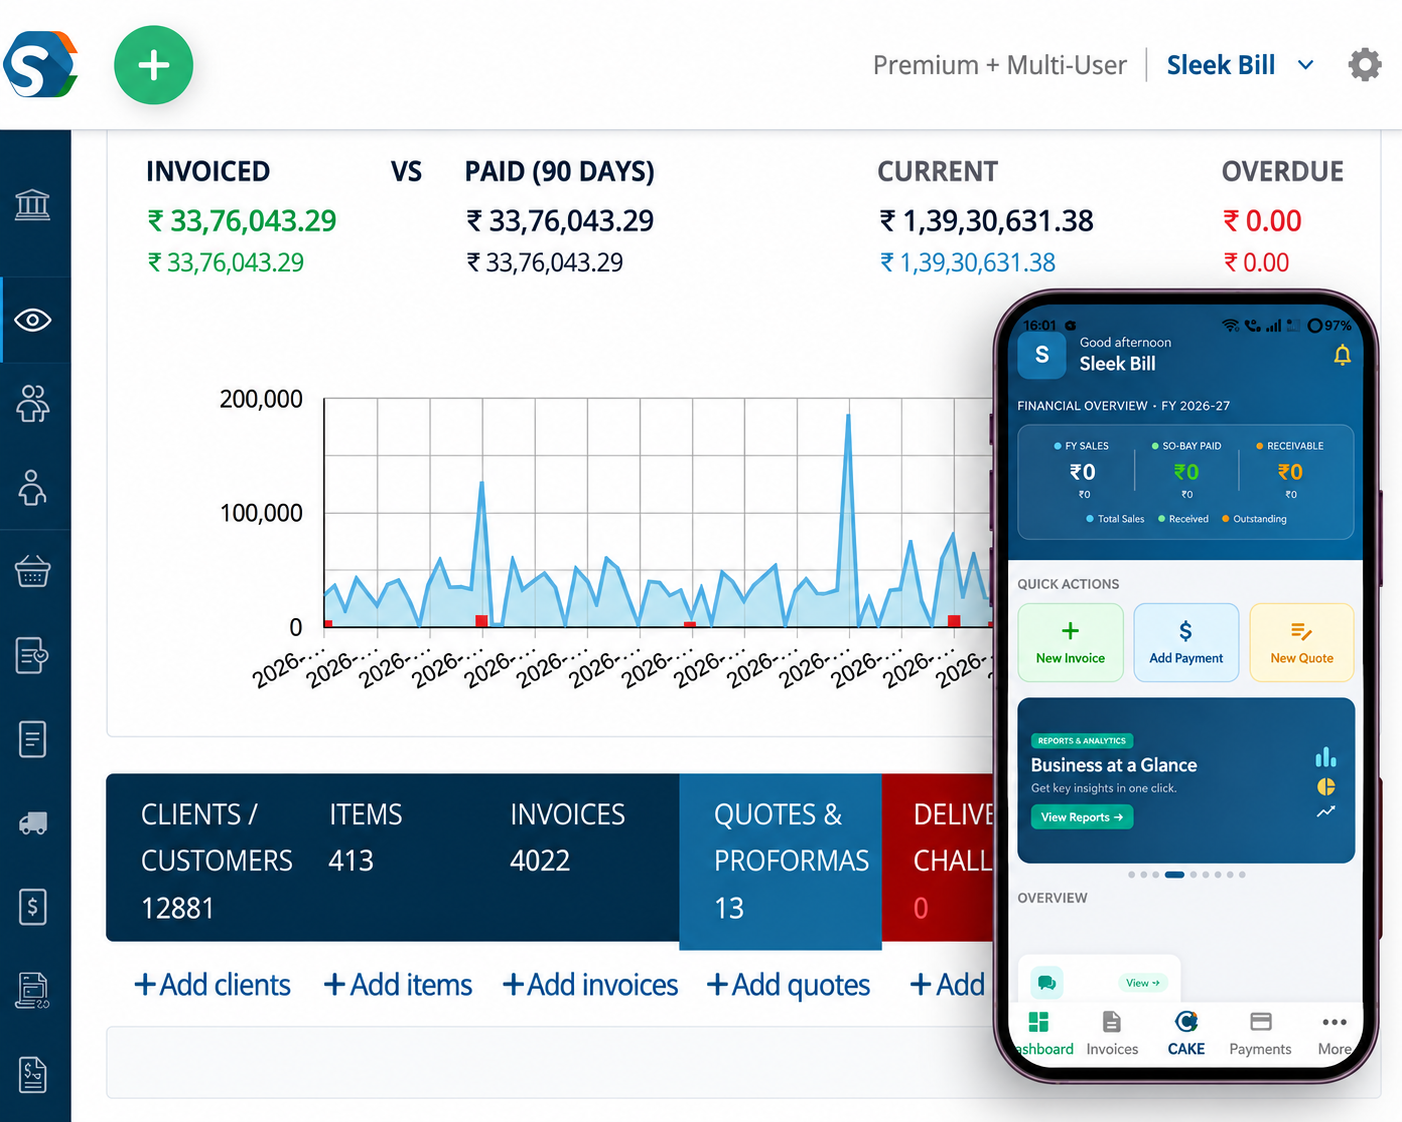
Task: Open the single person sidebar icon
Action: coord(33,487)
